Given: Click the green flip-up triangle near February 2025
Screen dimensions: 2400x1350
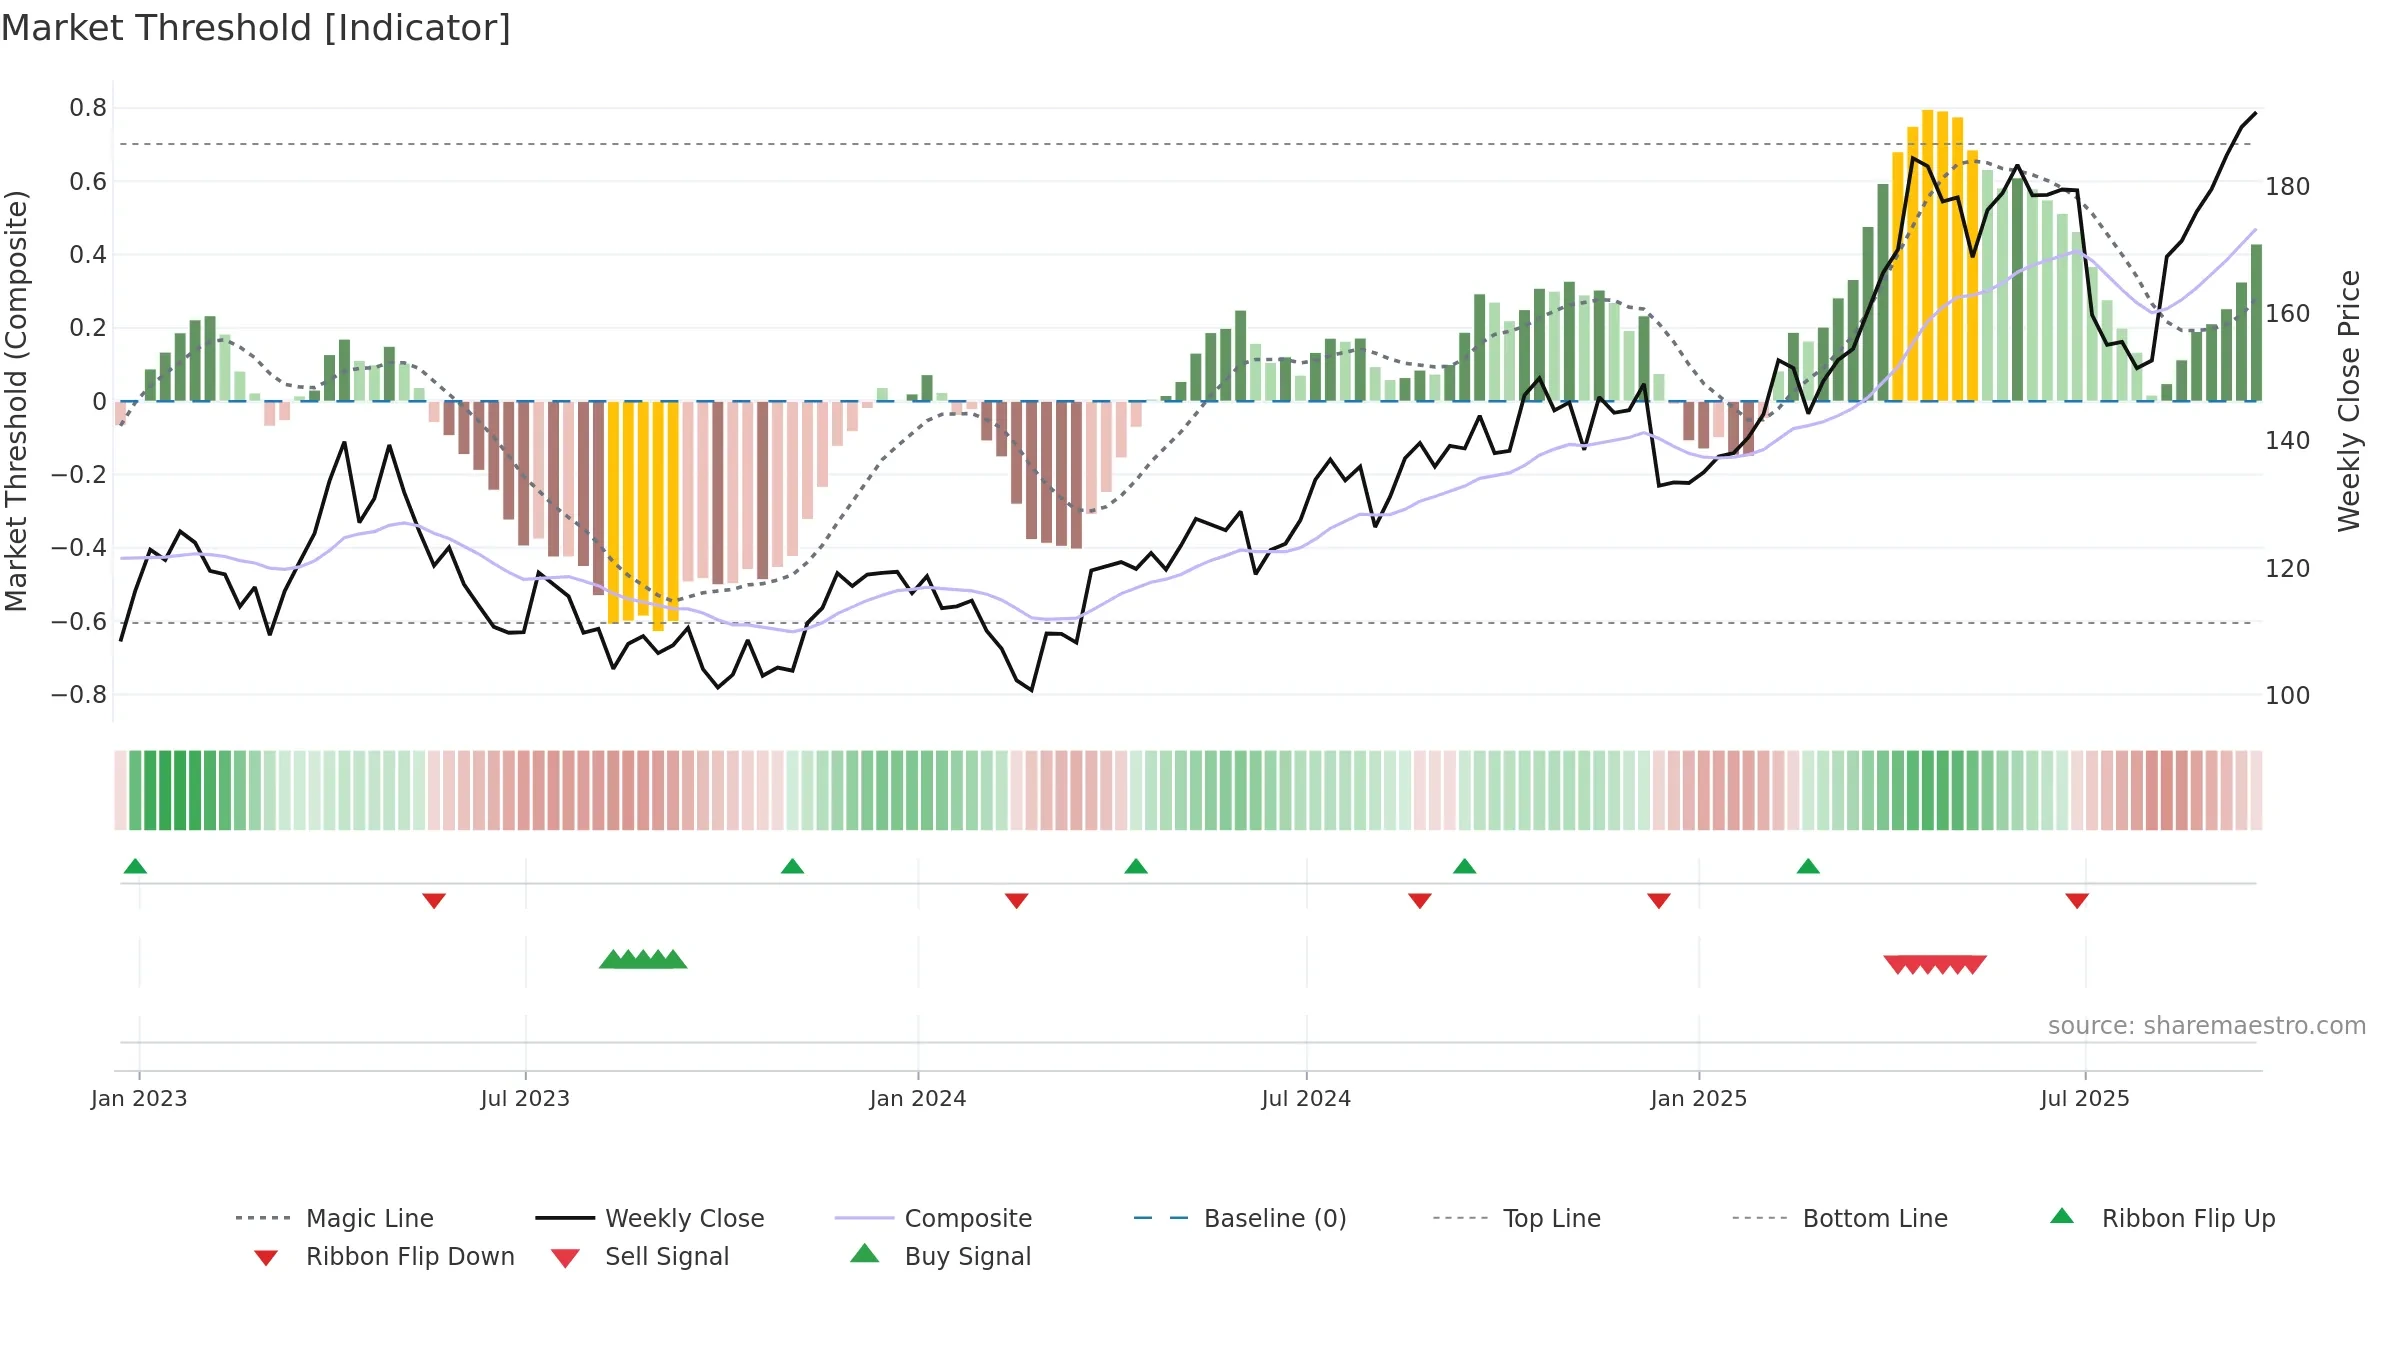Looking at the screenshot, I should pos(1808,866).
